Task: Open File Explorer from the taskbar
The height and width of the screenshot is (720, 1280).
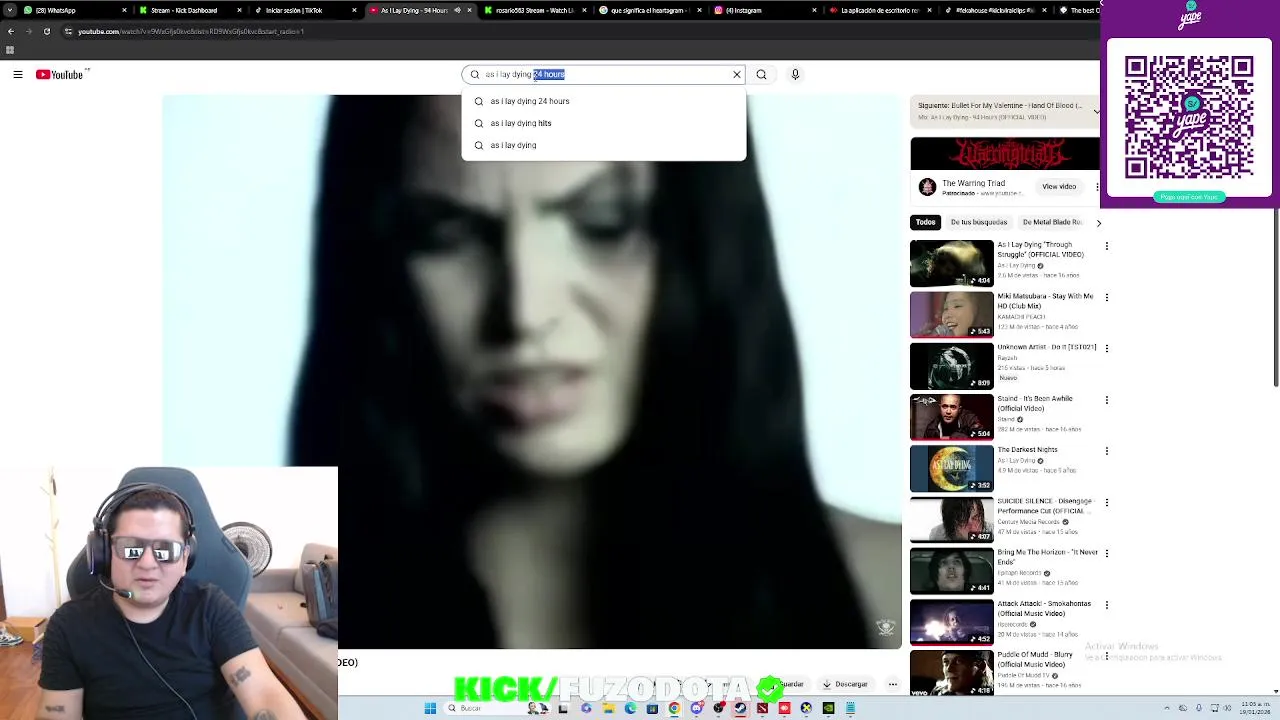Action: tap(608, 708)
